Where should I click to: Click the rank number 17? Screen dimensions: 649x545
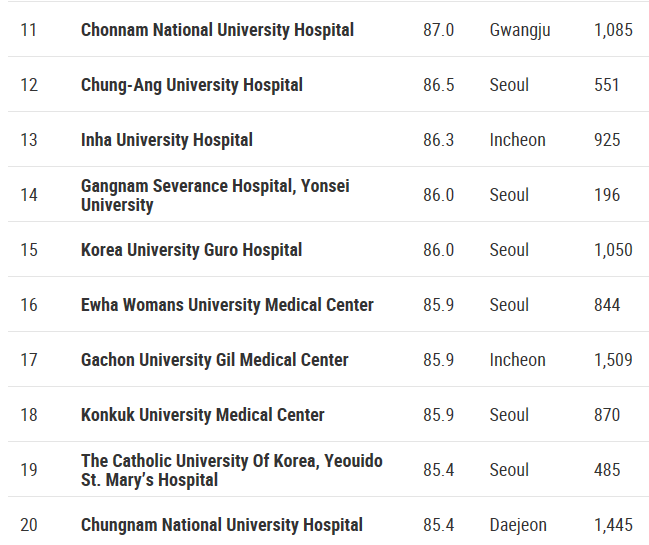click(x=29, y=360)
